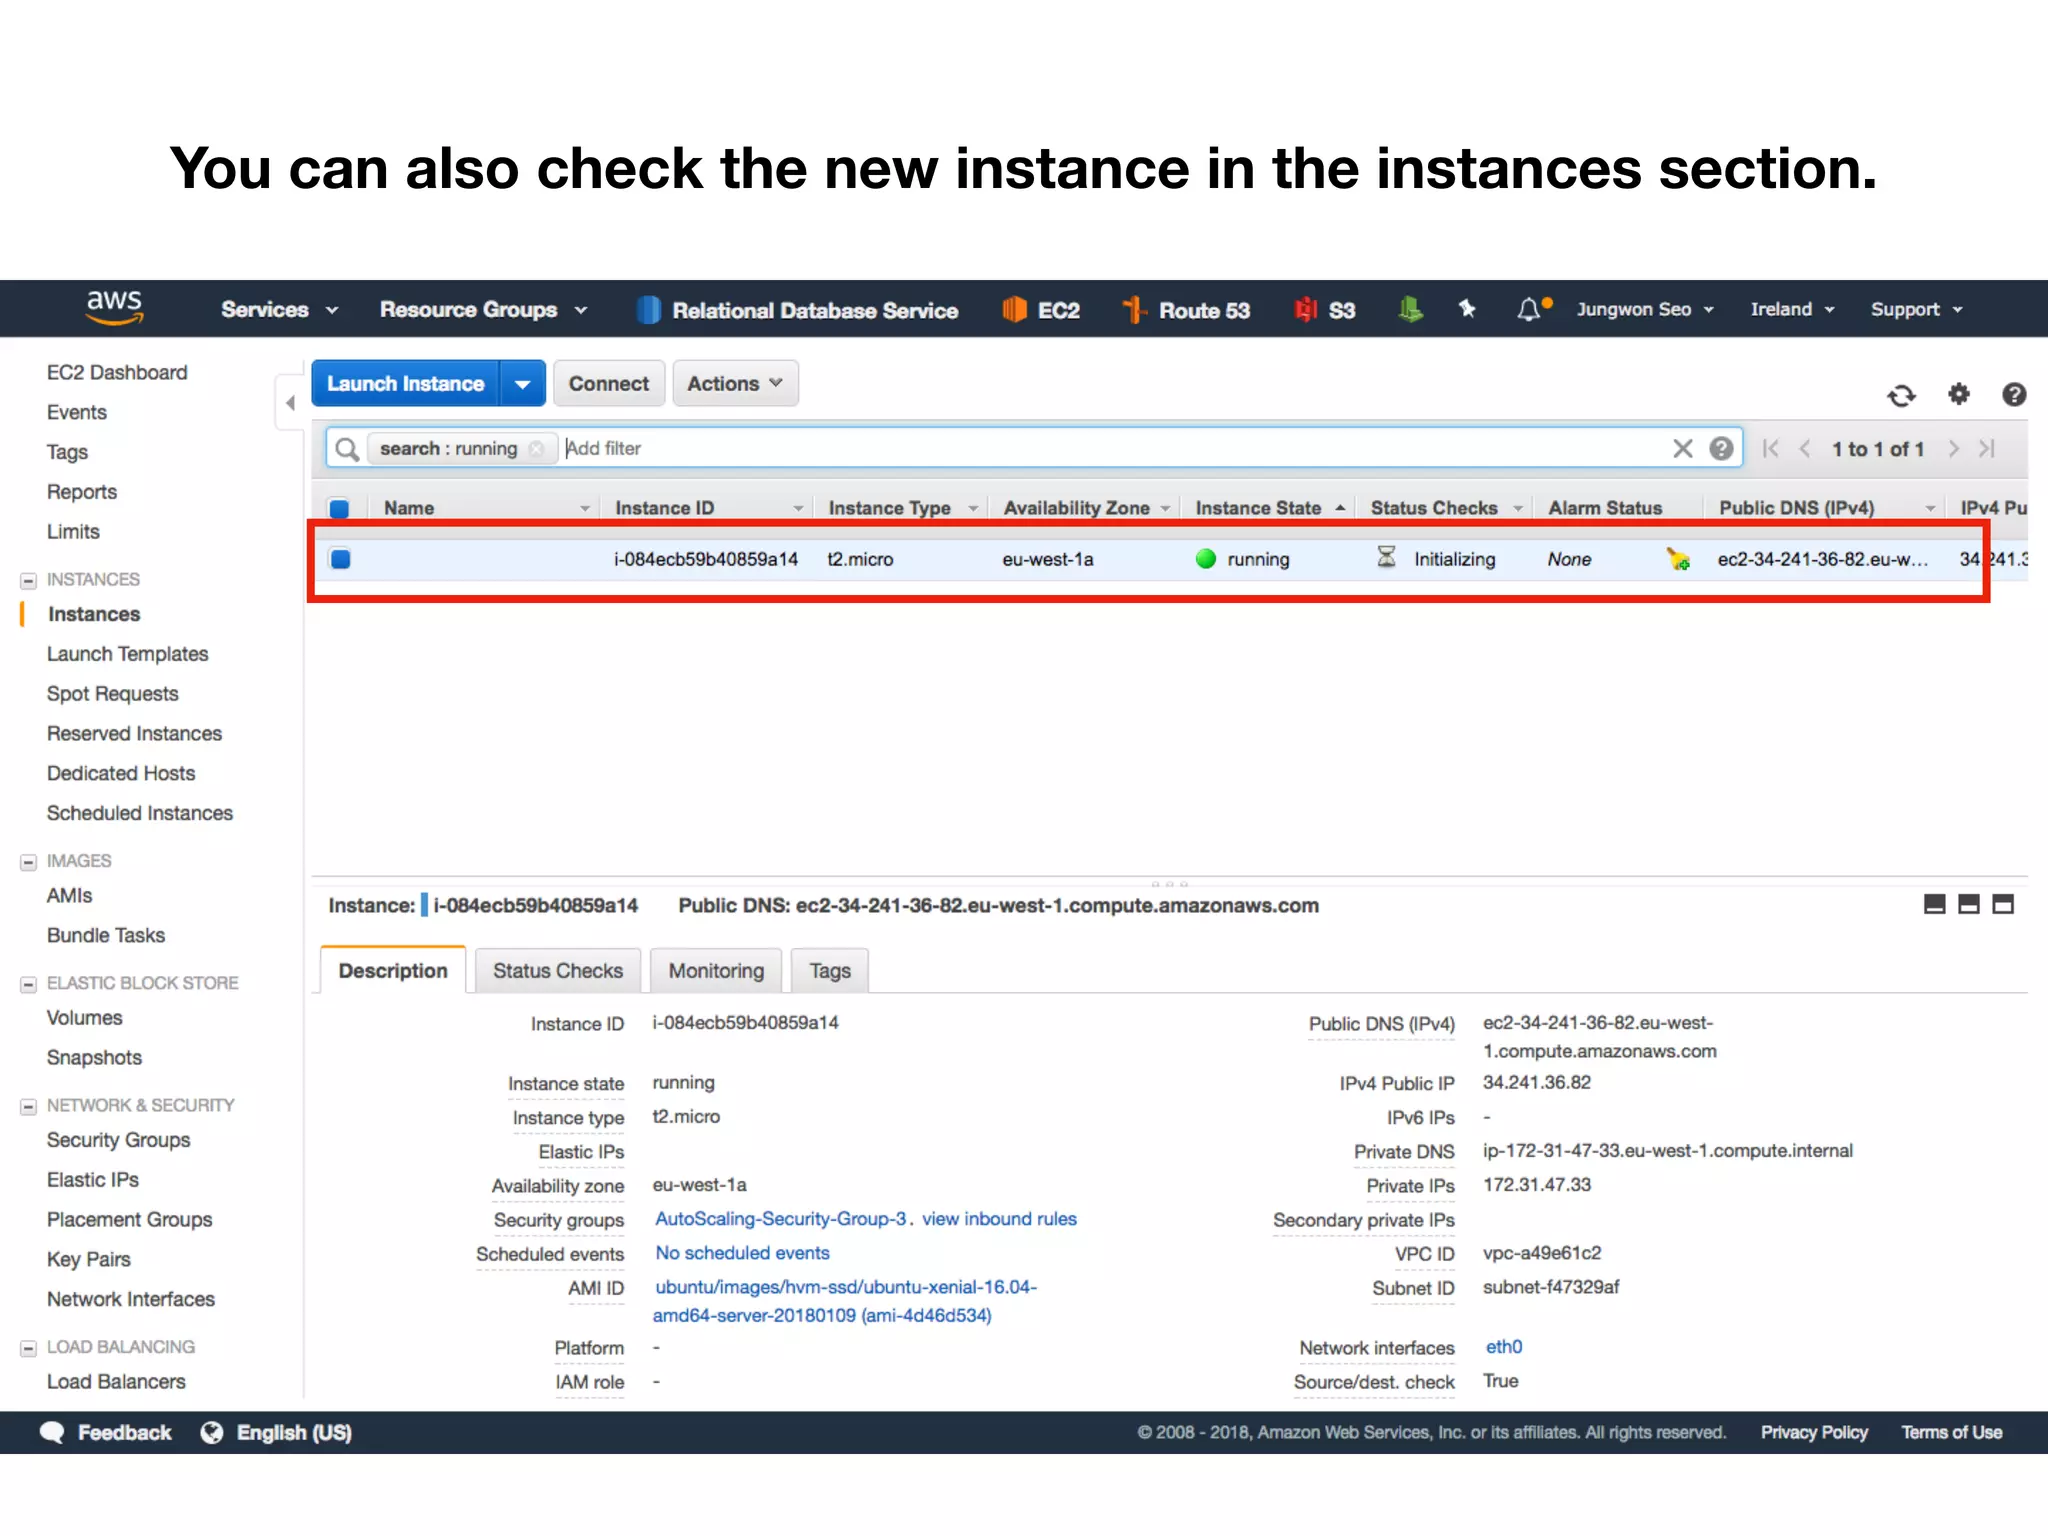
Task: Open Launch Templates in the sidebar
Action: click(127, 655)
